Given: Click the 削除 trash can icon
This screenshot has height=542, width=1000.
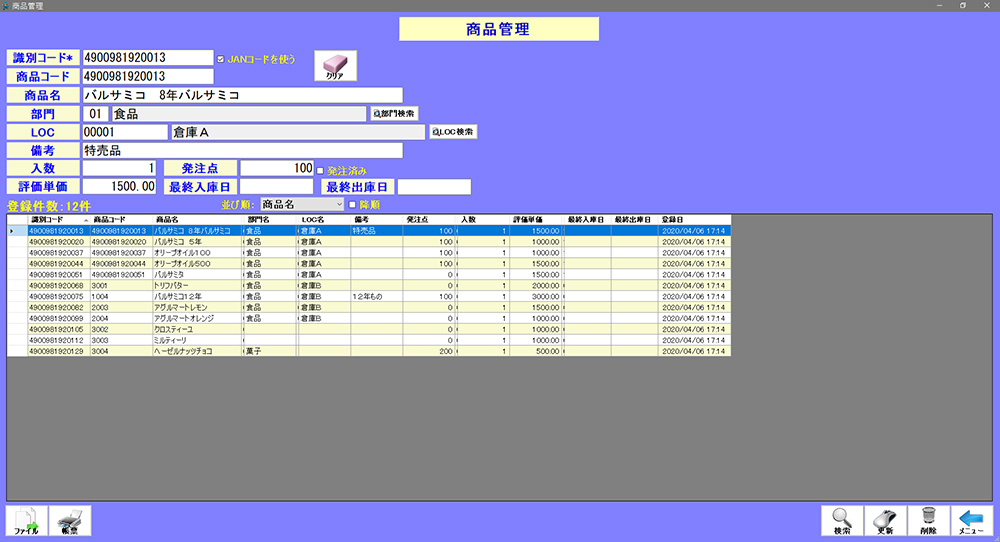Looking at the screenshot, I should tap(929, 520).
